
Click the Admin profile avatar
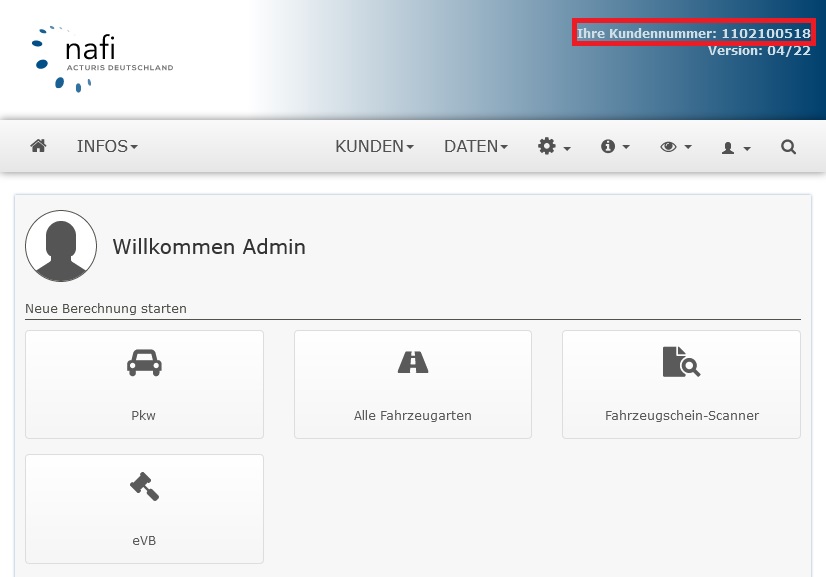click(x=61, y=246)
